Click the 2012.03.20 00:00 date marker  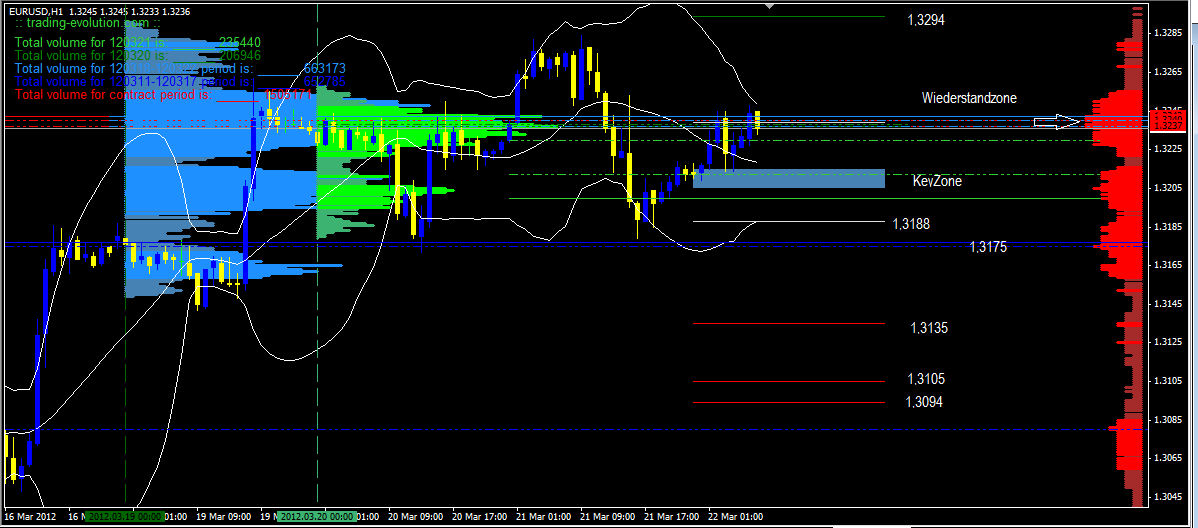[x=316, y=517]
